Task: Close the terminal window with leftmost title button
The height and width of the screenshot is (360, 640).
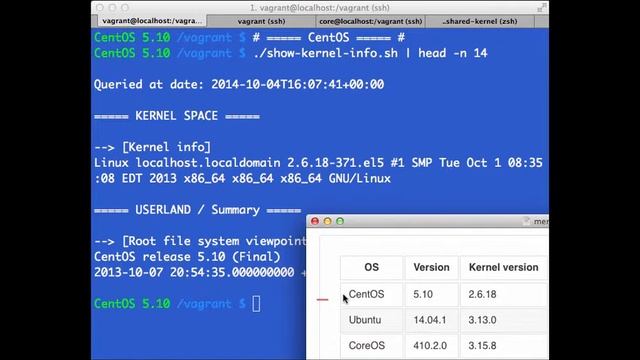Action: click(x=100, y=7)
